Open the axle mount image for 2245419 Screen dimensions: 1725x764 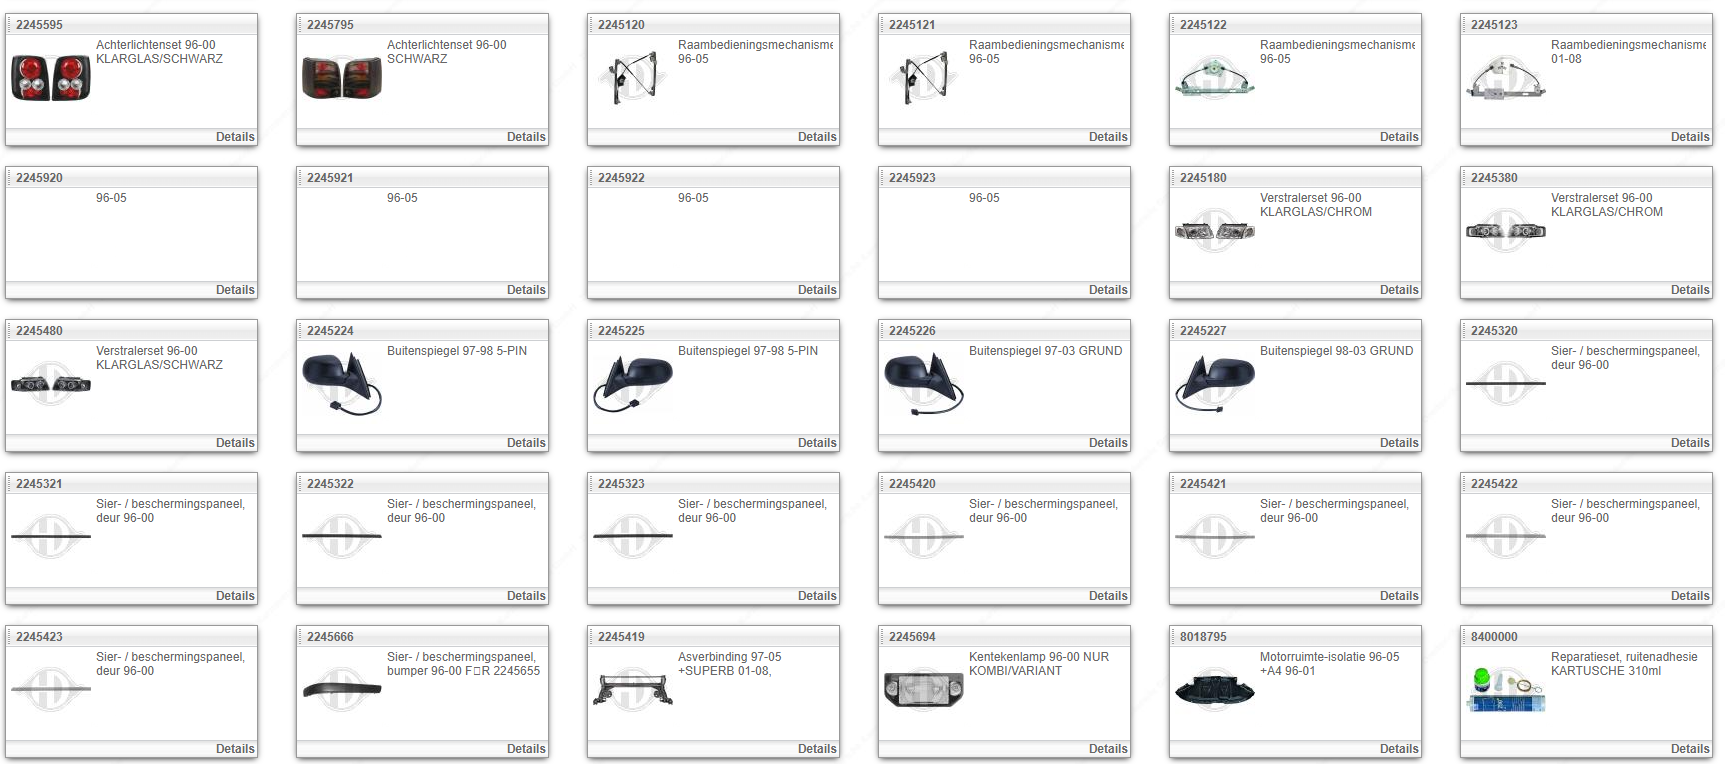633,690
